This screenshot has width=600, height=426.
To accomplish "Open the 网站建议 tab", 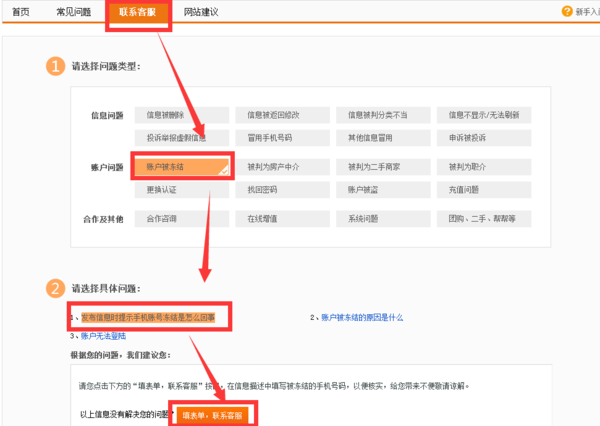I will pyautogui.click(x=201, y=12).
